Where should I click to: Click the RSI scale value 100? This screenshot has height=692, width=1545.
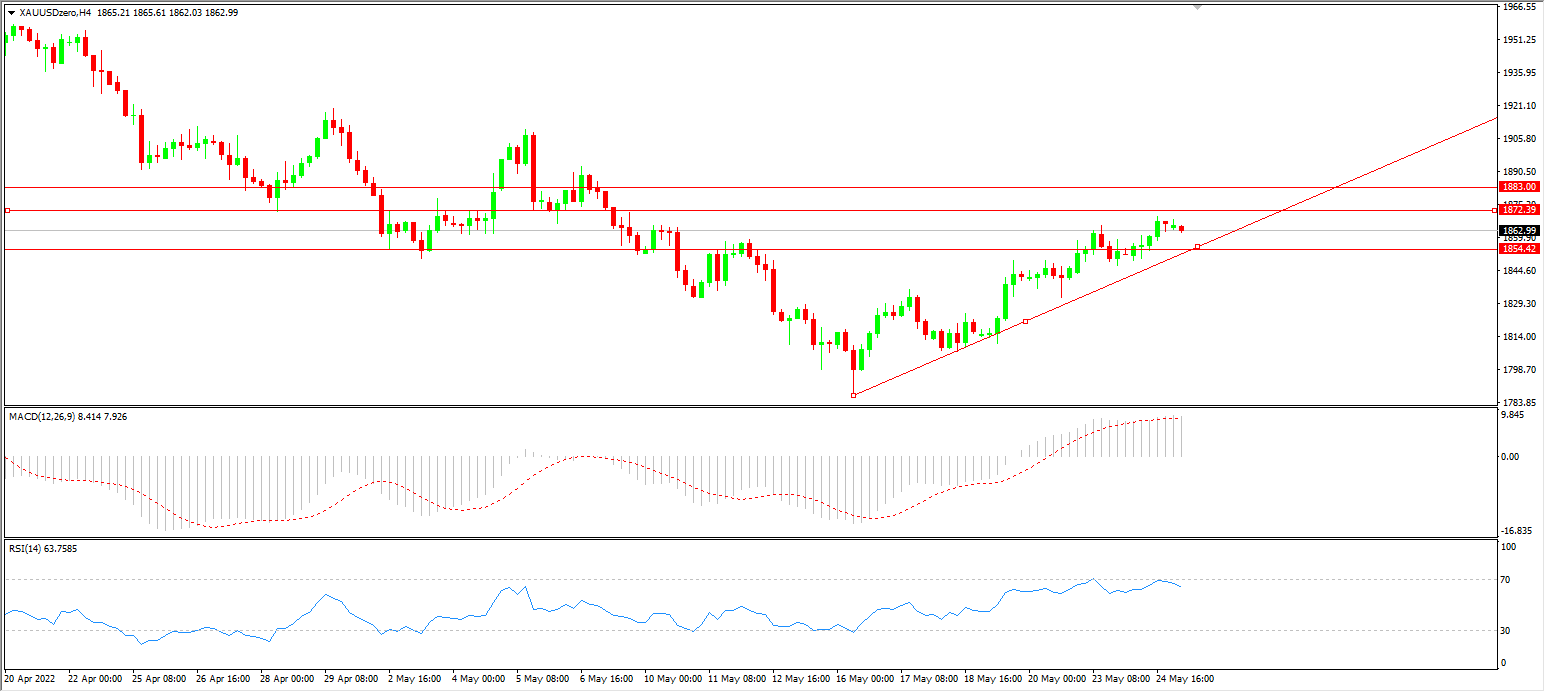1511,547
